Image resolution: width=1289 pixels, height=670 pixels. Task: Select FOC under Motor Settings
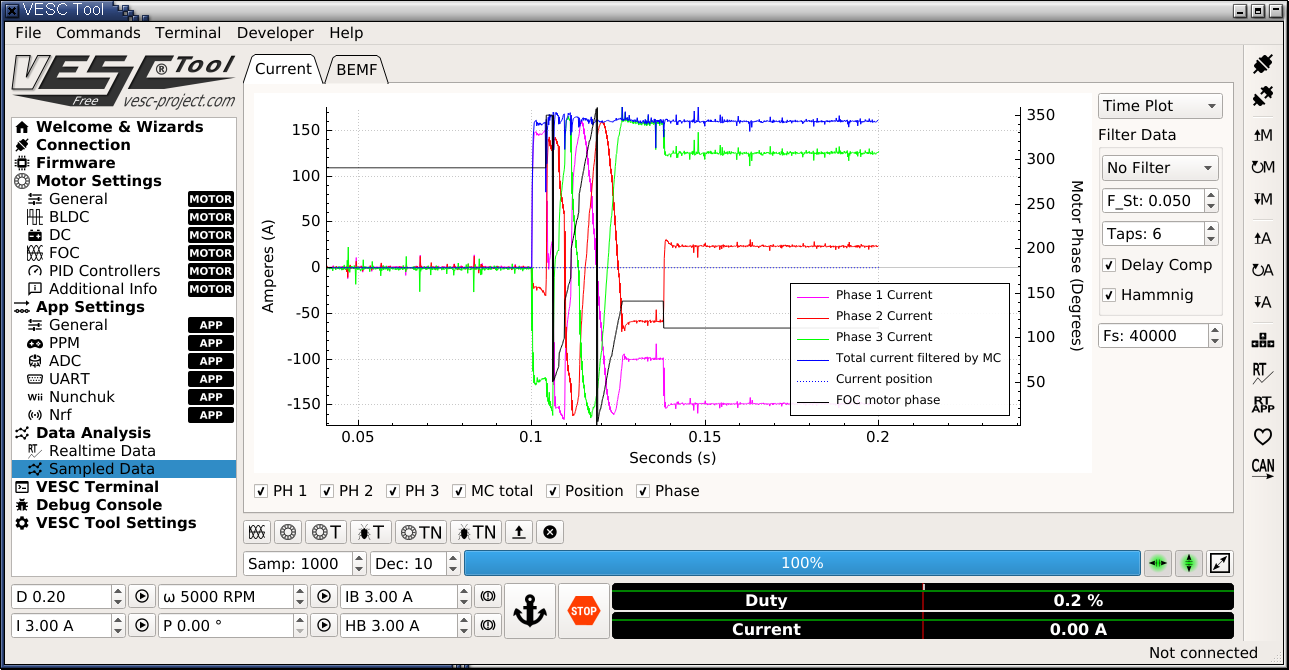click(124, 253)
